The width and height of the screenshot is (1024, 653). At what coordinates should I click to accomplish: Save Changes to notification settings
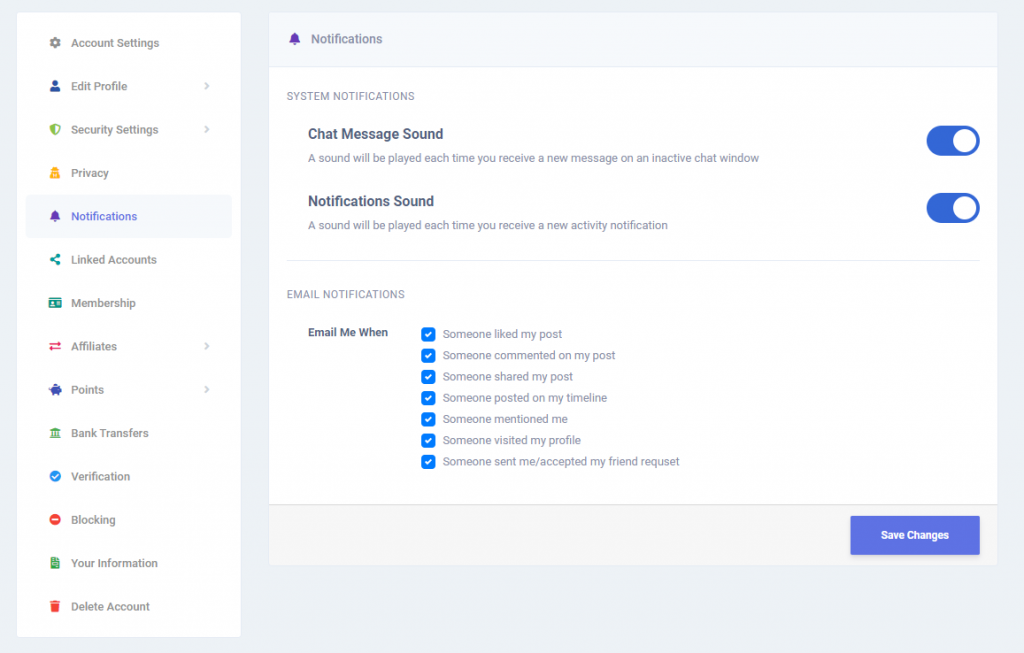914,535
